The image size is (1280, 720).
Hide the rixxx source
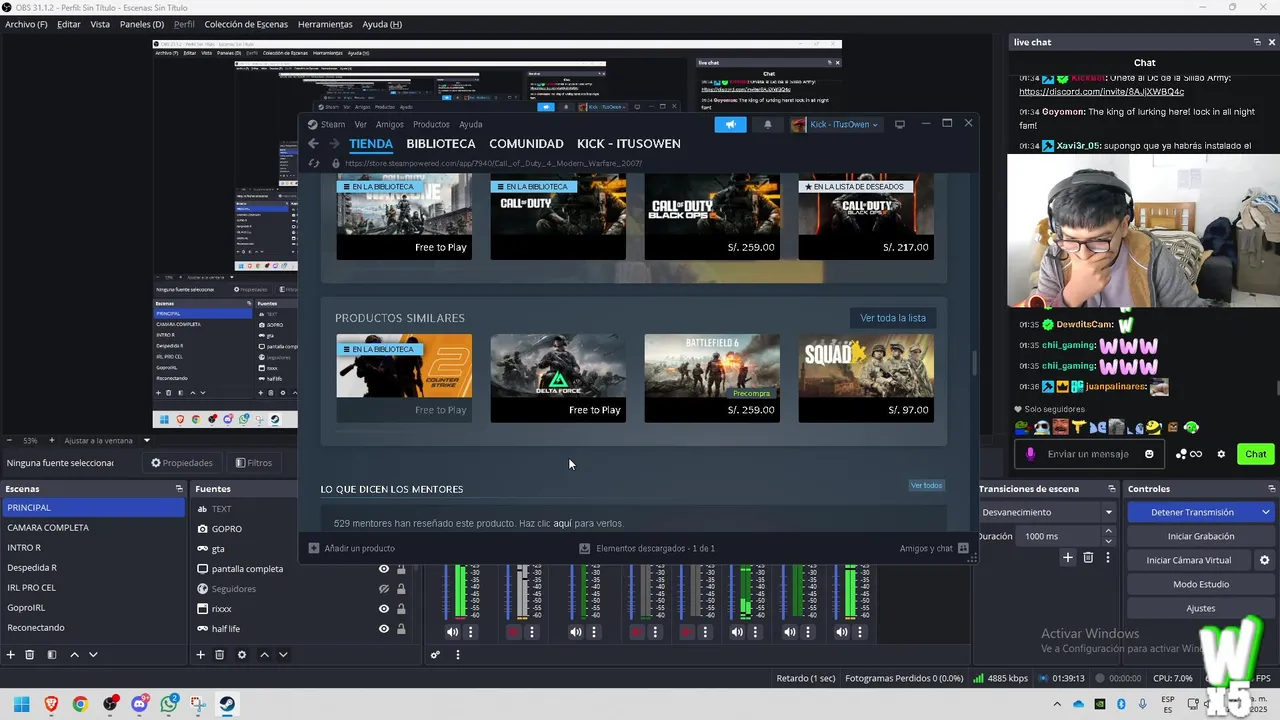383,609
